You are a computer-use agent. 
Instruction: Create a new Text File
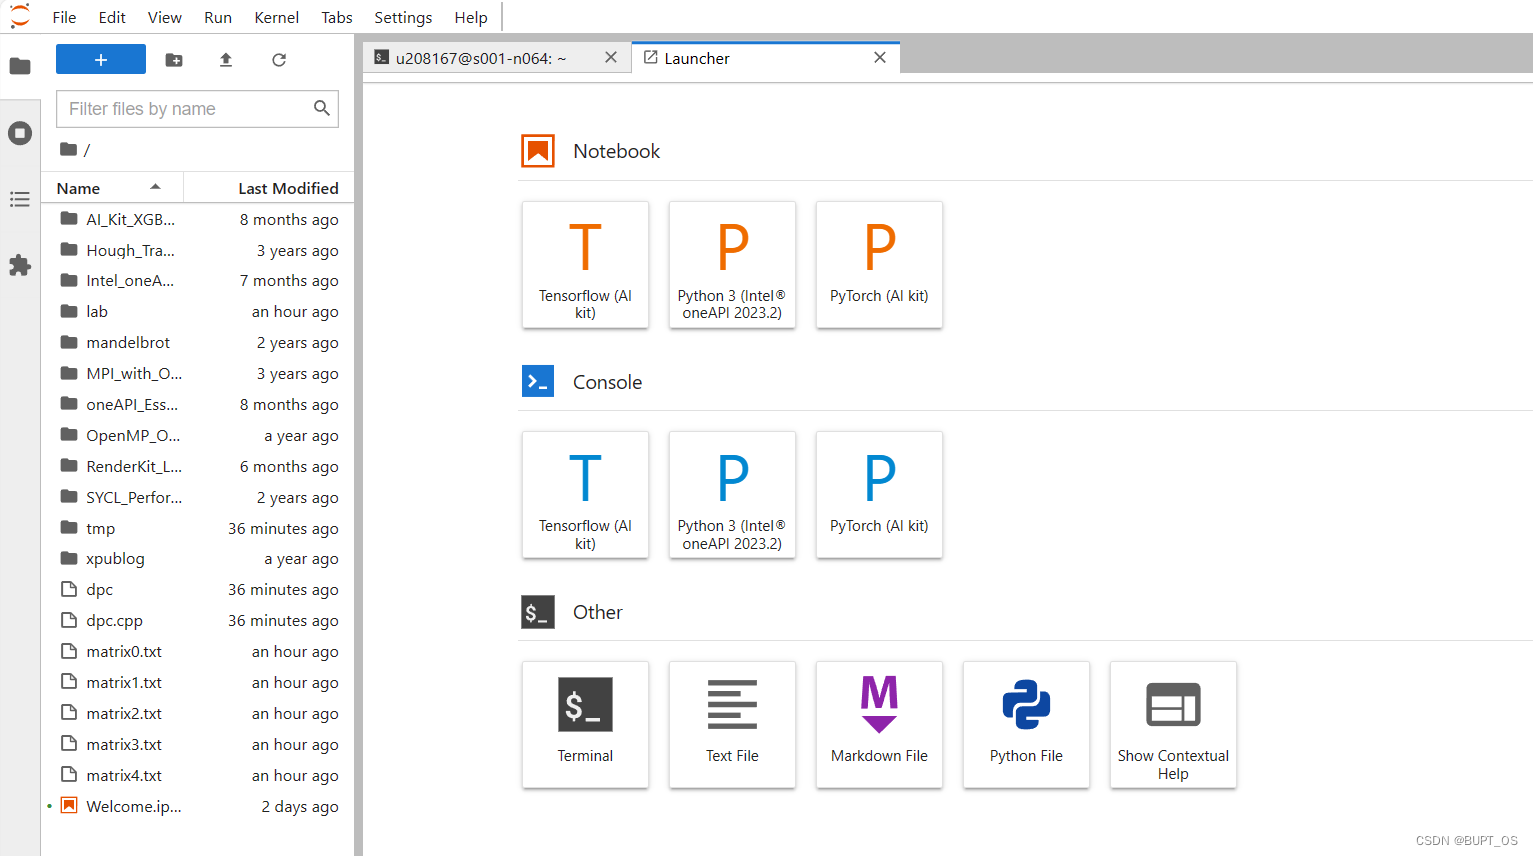point(732,725)
